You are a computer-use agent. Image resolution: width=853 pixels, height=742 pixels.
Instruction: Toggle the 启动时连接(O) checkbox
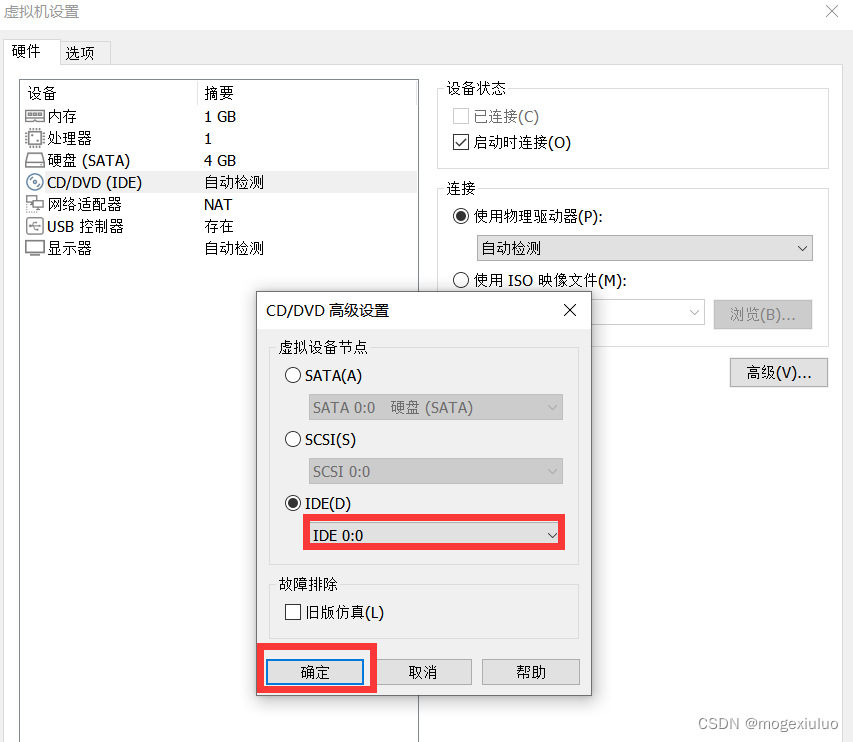point(460,141)
